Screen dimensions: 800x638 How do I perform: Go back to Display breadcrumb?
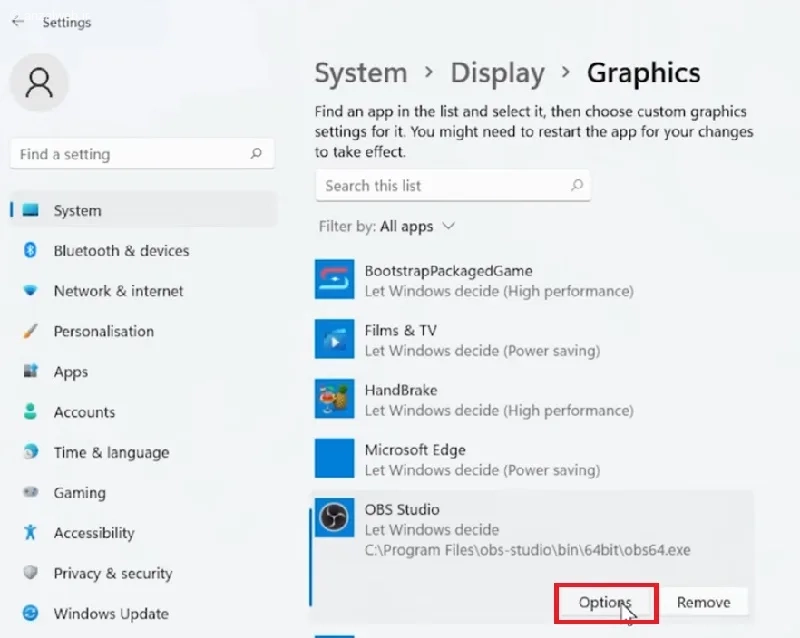point(497,73)
